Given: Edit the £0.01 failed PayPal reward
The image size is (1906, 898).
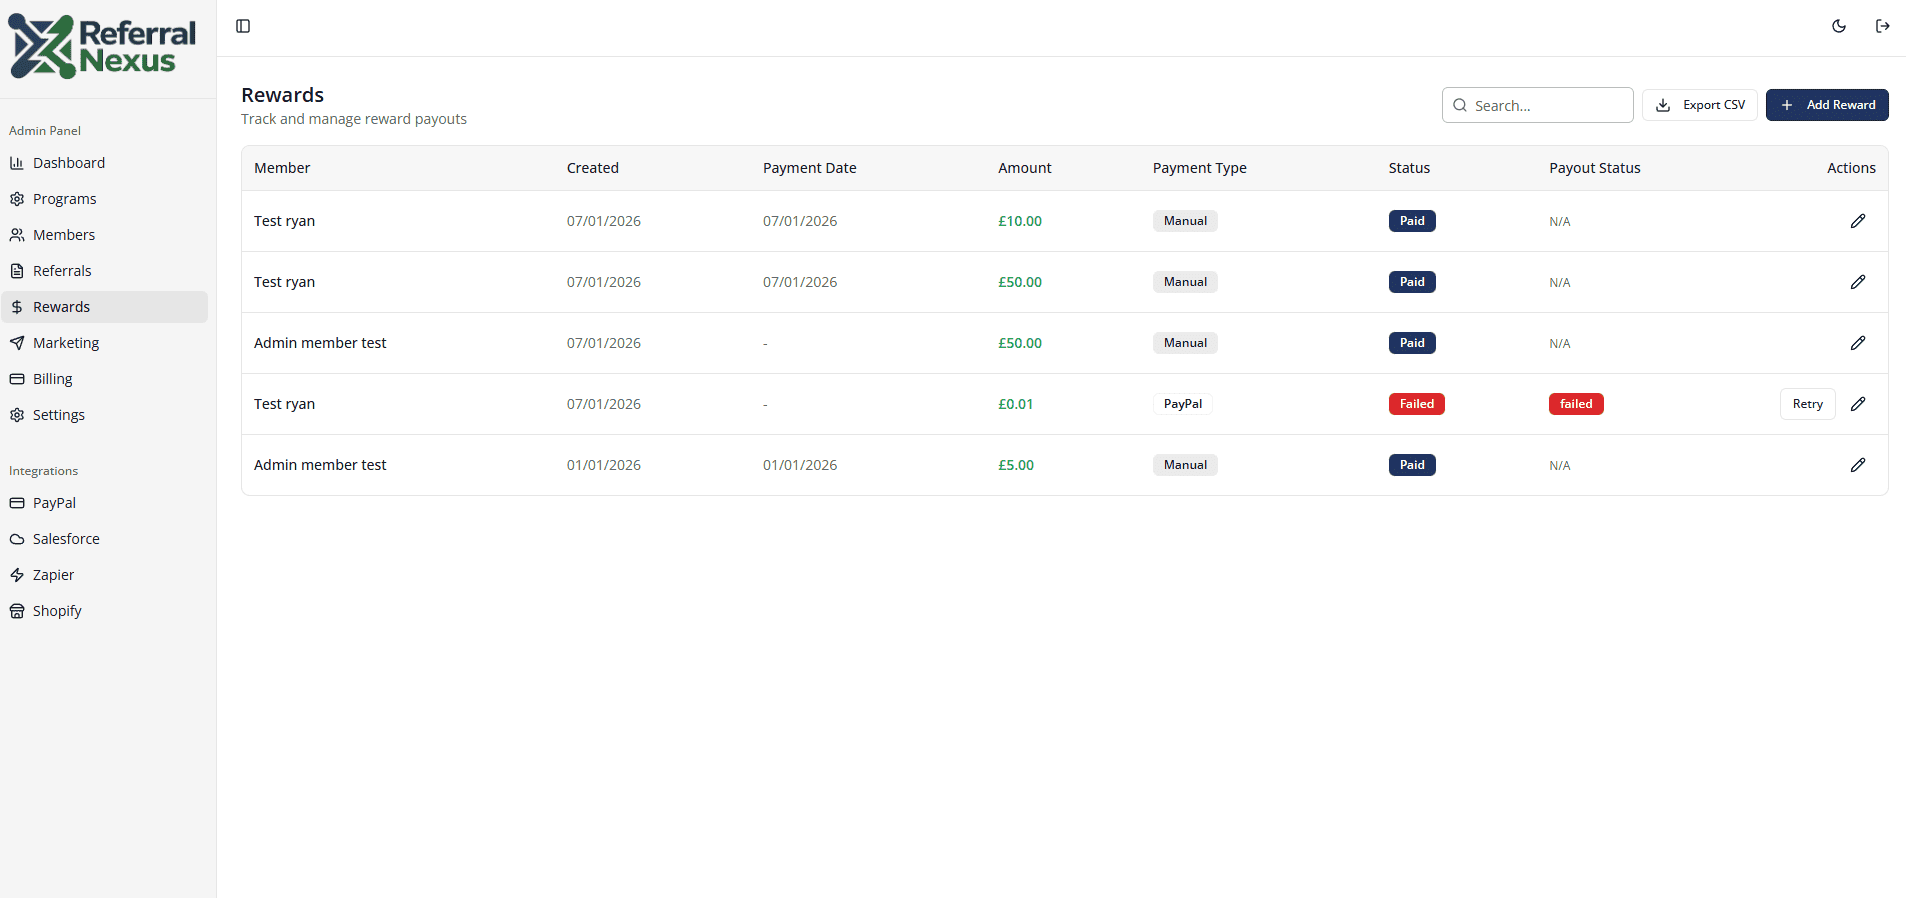Looking at the screenshot, I should [1858, 404].
